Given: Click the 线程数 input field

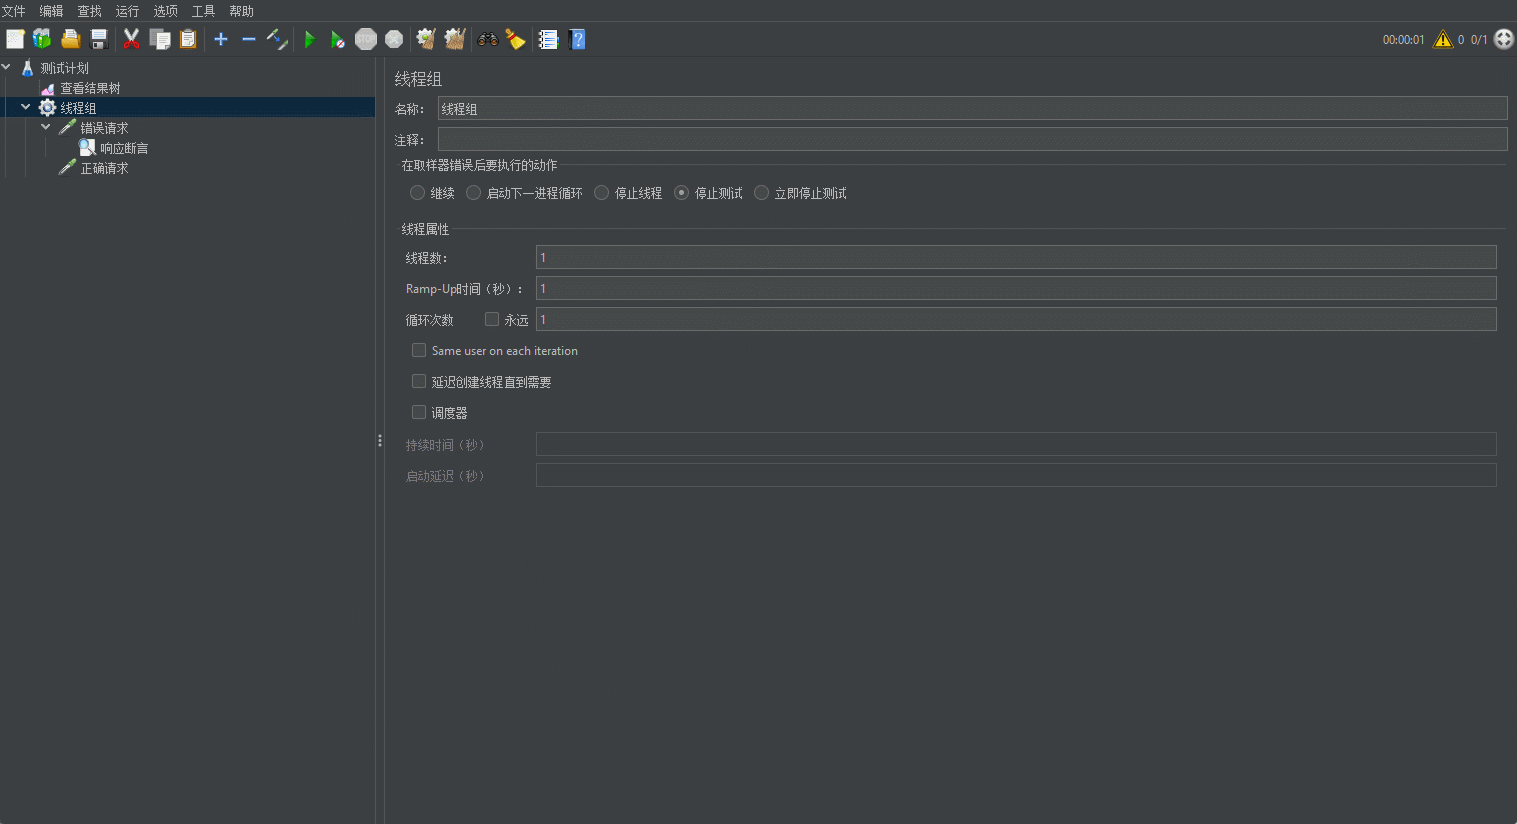Looking at the screenshot, I should (1015, 258).
